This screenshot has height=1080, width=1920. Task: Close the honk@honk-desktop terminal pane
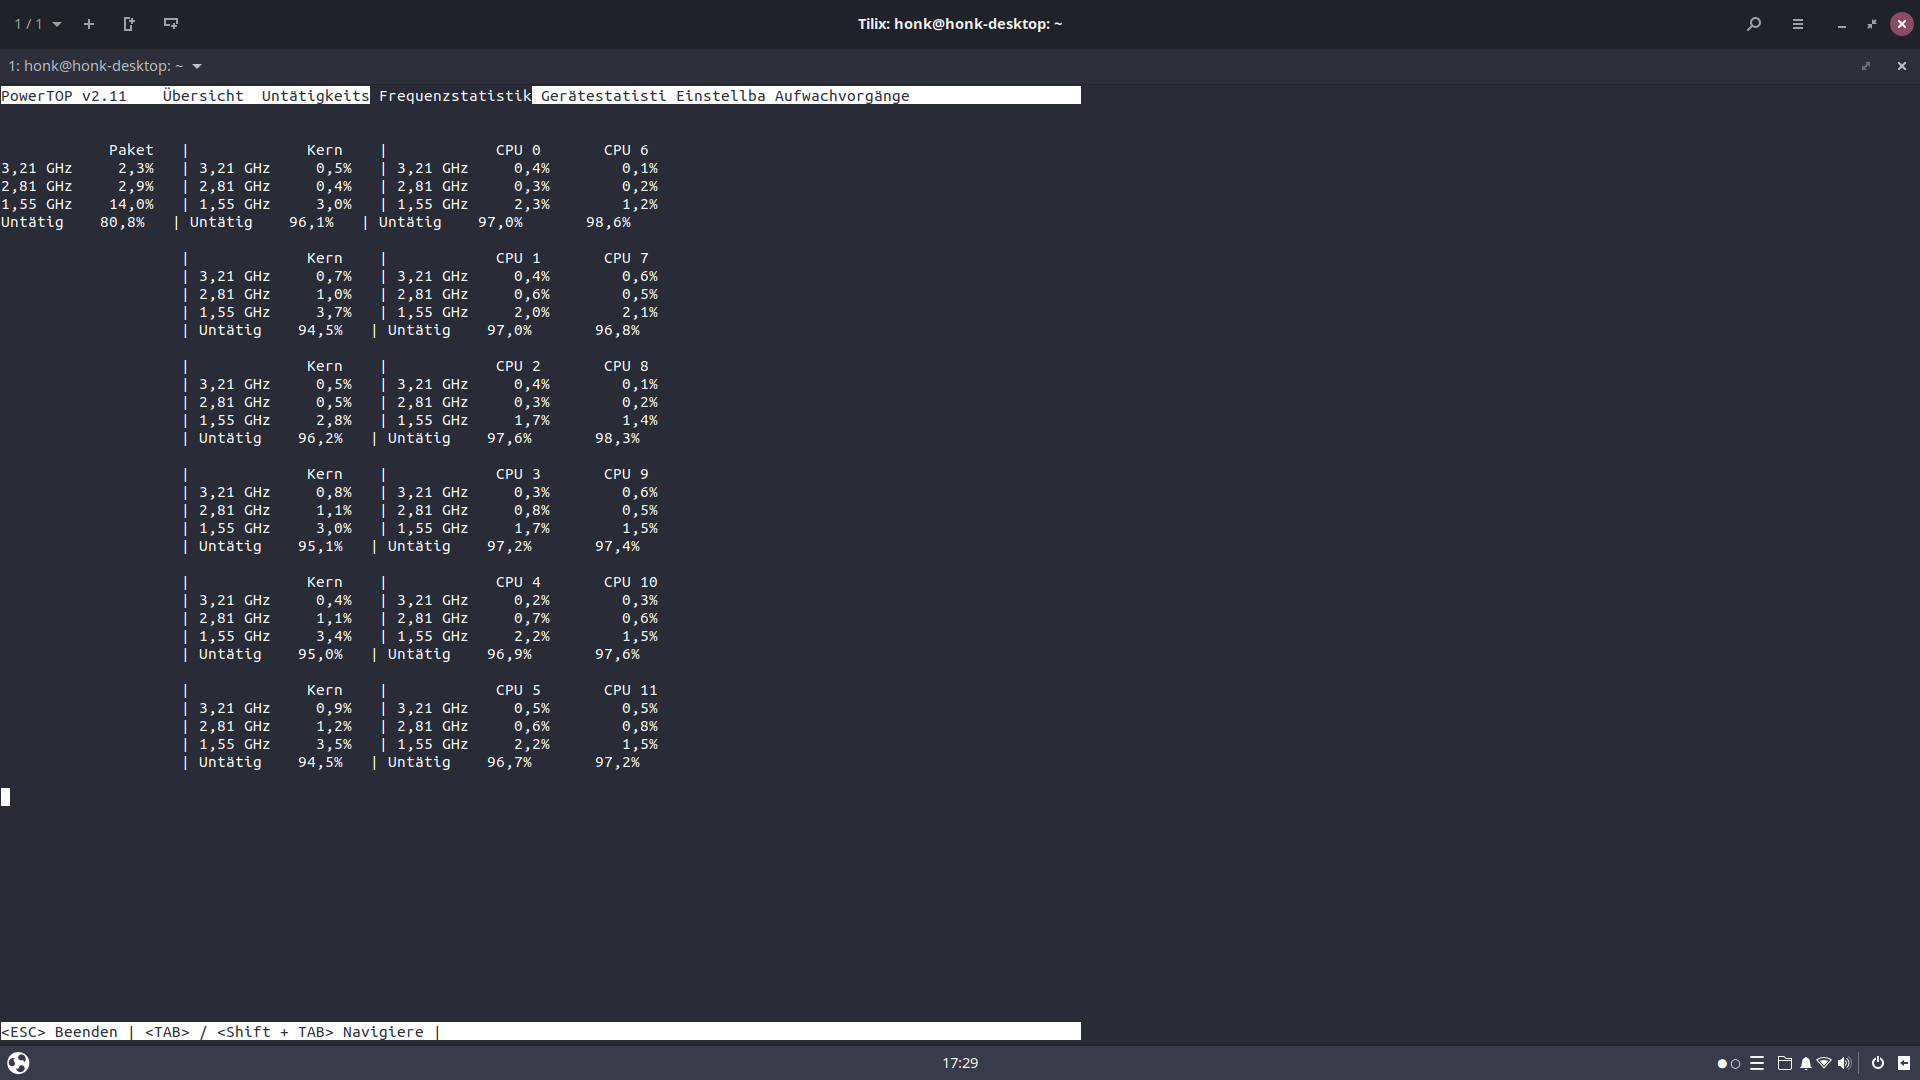(x=1902, y=66)
